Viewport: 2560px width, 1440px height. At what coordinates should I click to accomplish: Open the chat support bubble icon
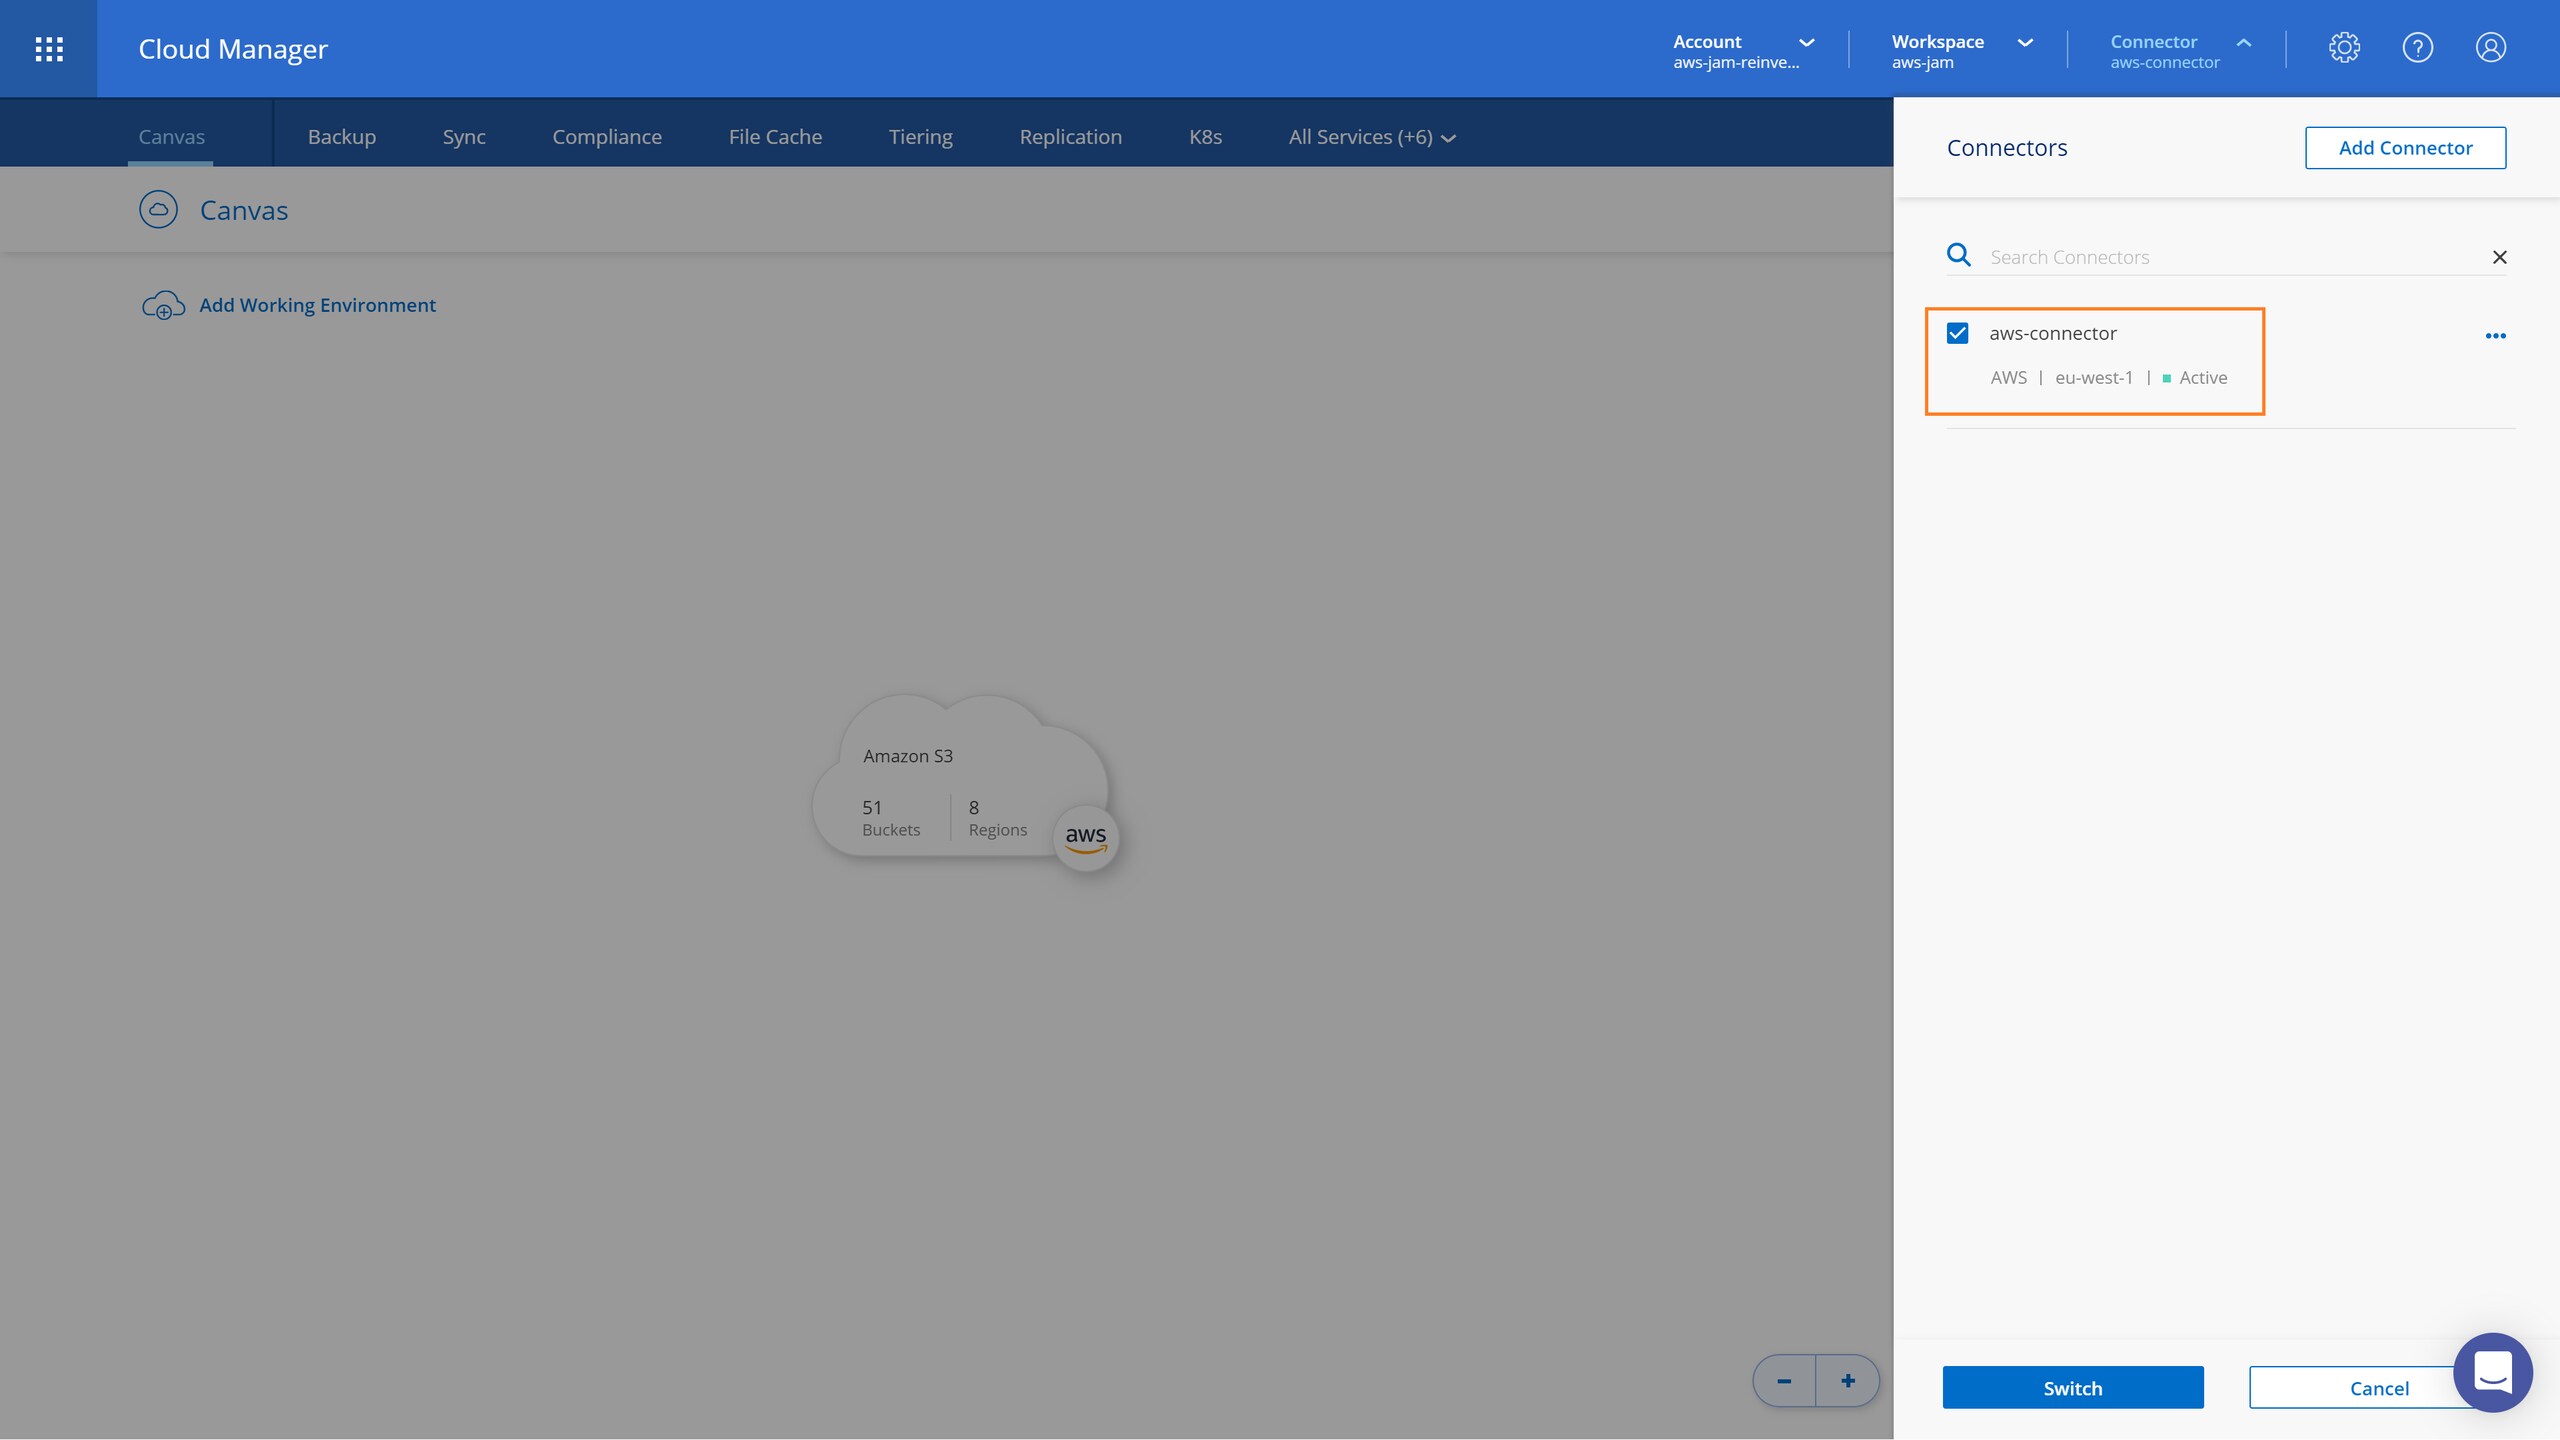point(2492,1372)
